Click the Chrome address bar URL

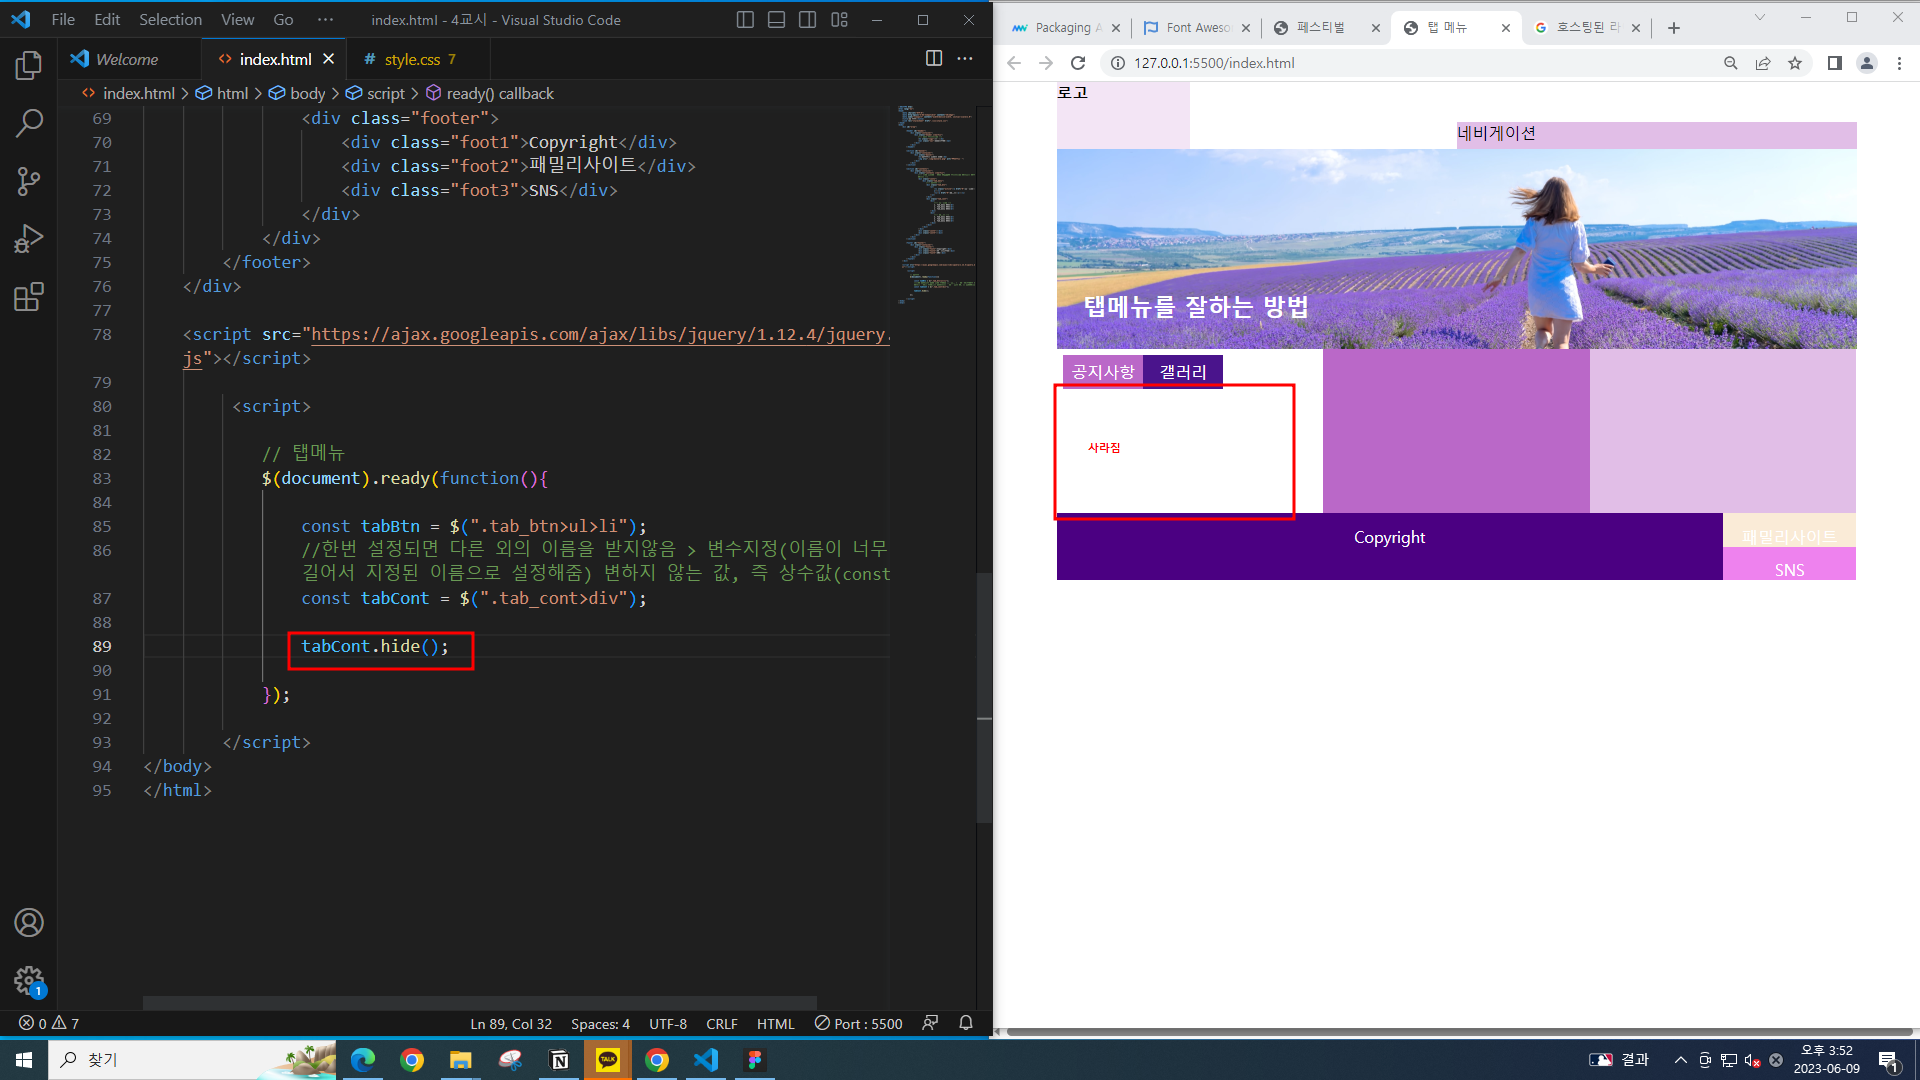[x=1214, y=63]
